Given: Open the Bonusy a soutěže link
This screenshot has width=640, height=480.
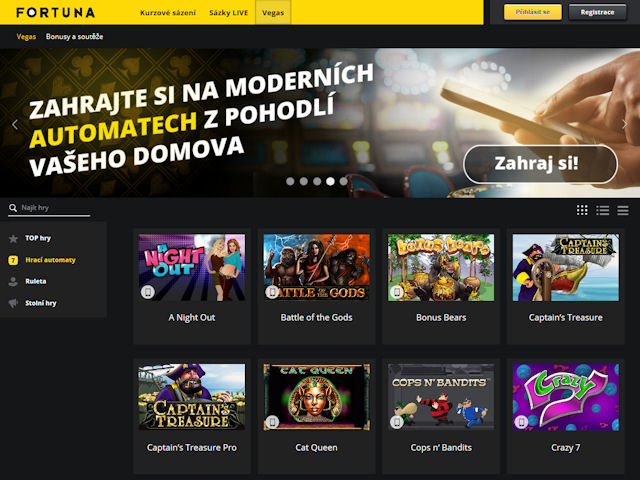Looking at the screenshot, I should click(74, 37).
